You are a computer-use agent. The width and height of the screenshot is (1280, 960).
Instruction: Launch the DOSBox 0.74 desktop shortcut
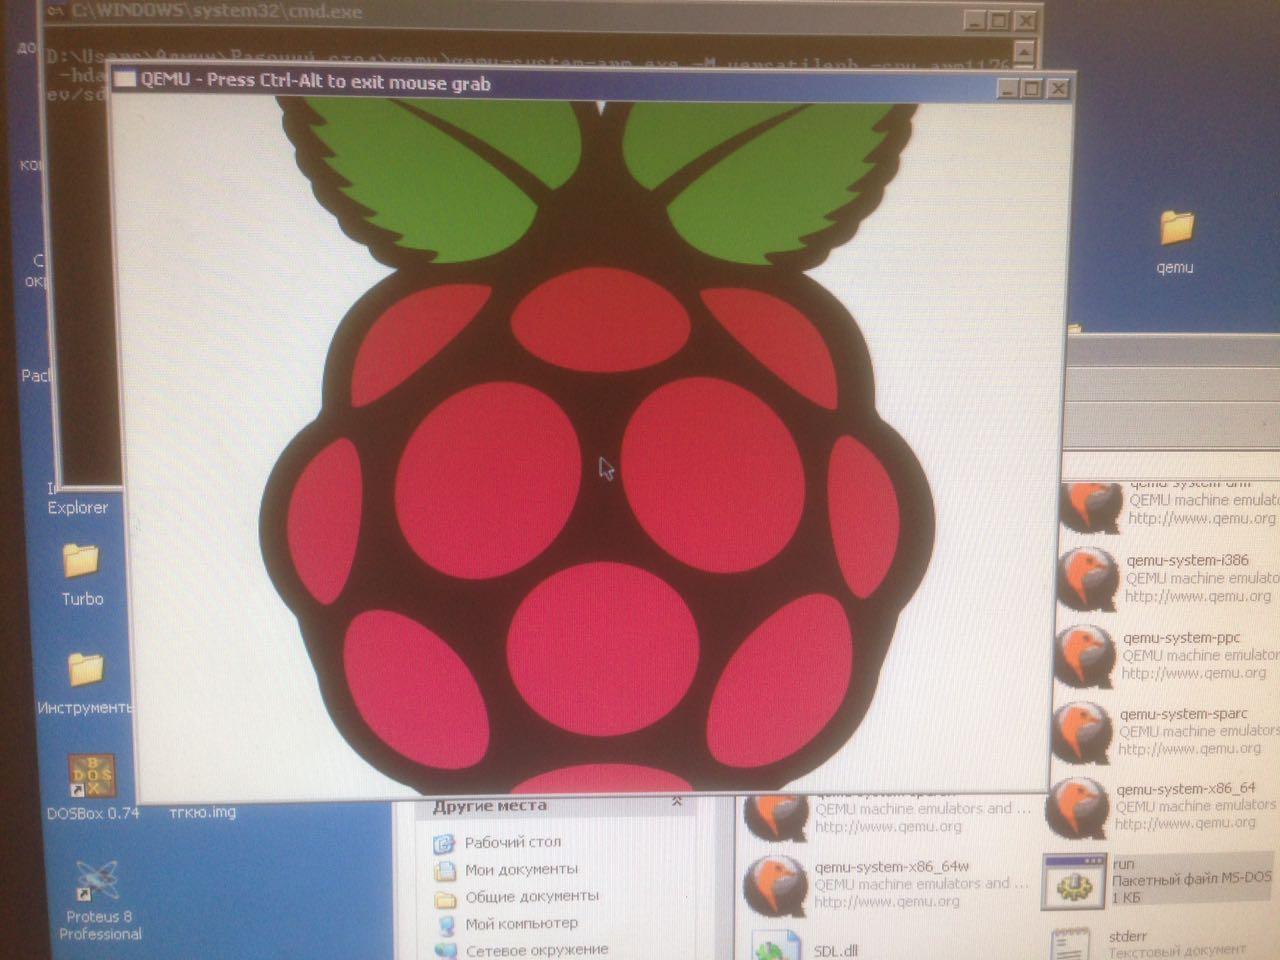[x=91, y=776]
